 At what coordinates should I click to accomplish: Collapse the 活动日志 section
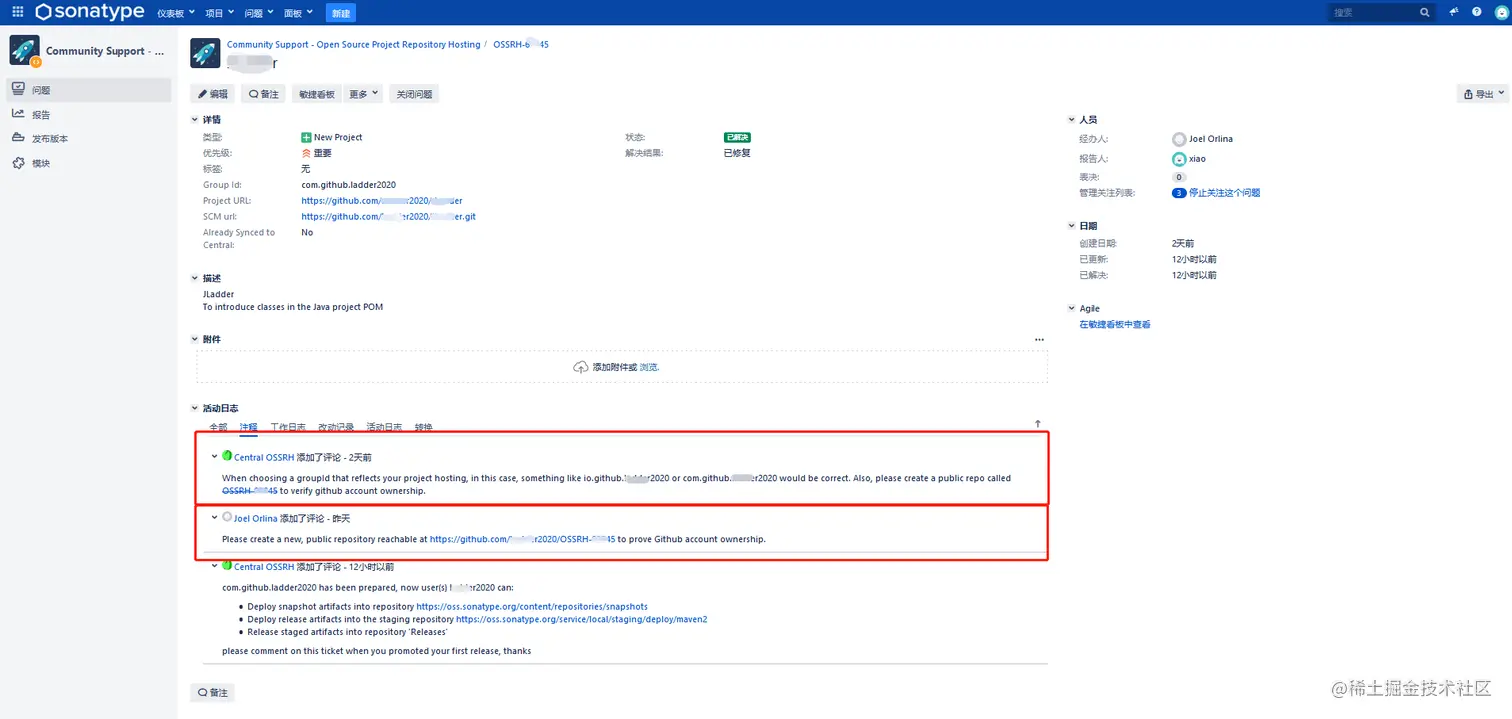pos(195,408)
